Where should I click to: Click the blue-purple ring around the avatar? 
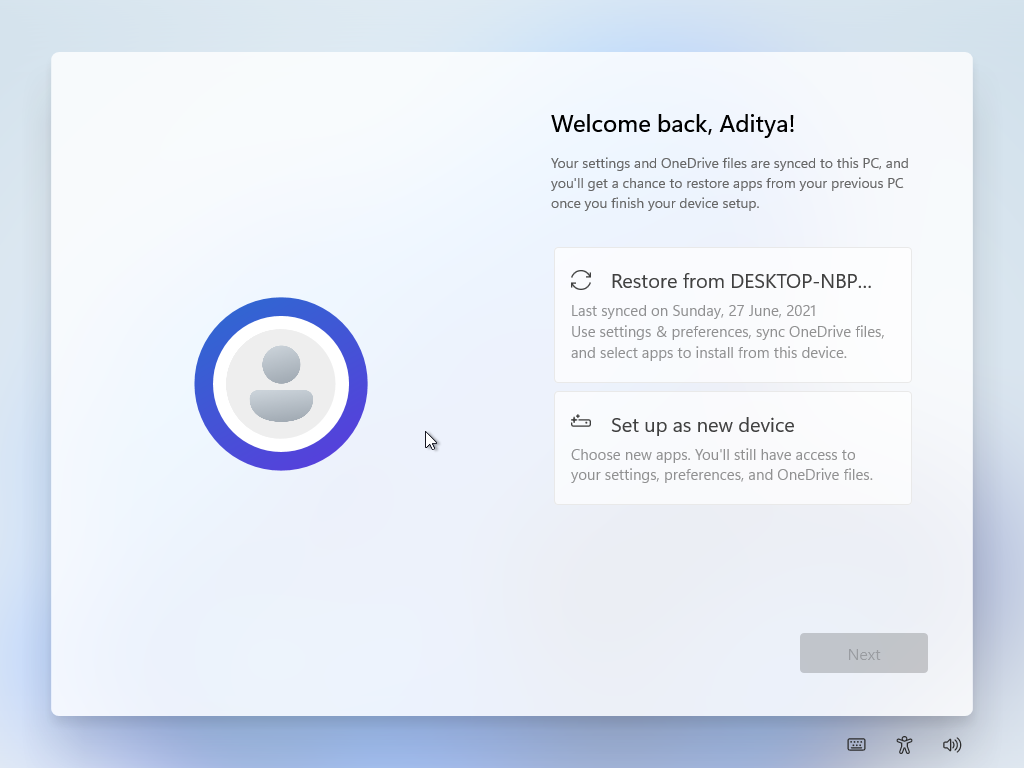[281, 307]
